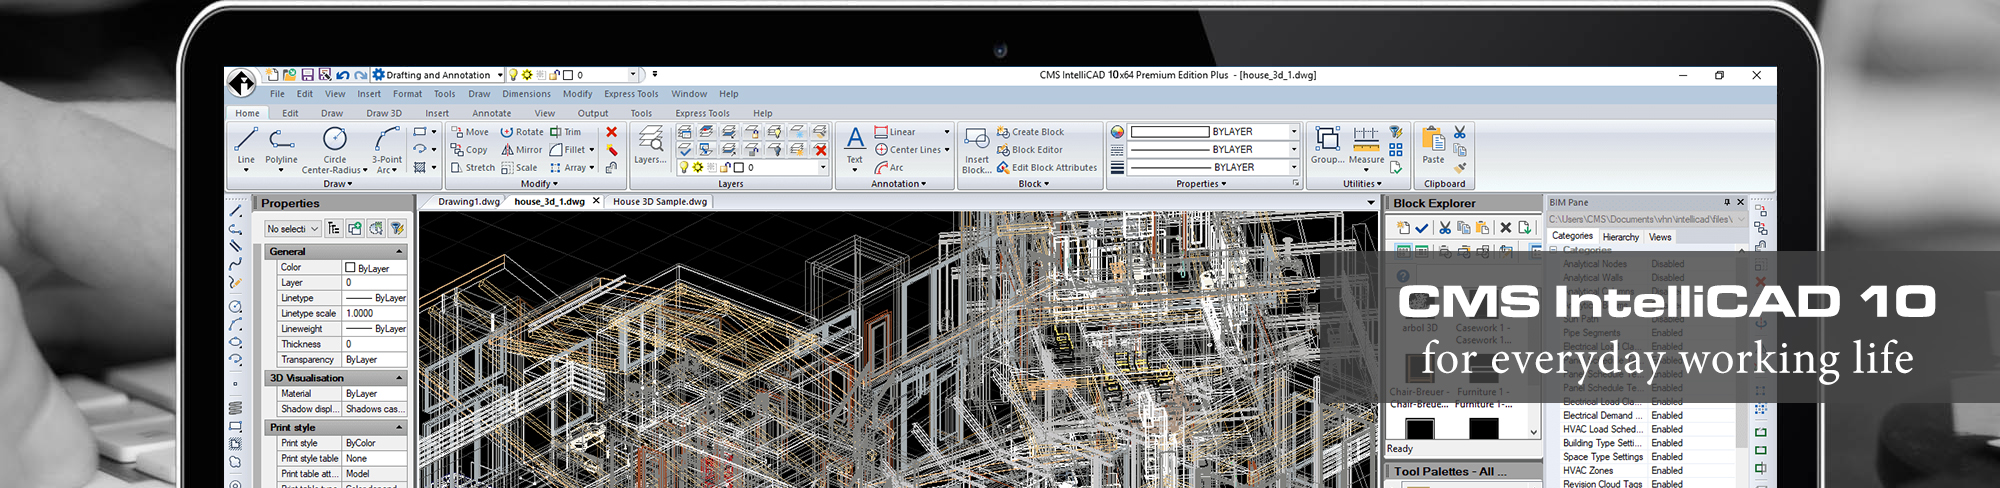Click the Mirror tool
Screen dimensions: 2000x488
click(522, 150)
